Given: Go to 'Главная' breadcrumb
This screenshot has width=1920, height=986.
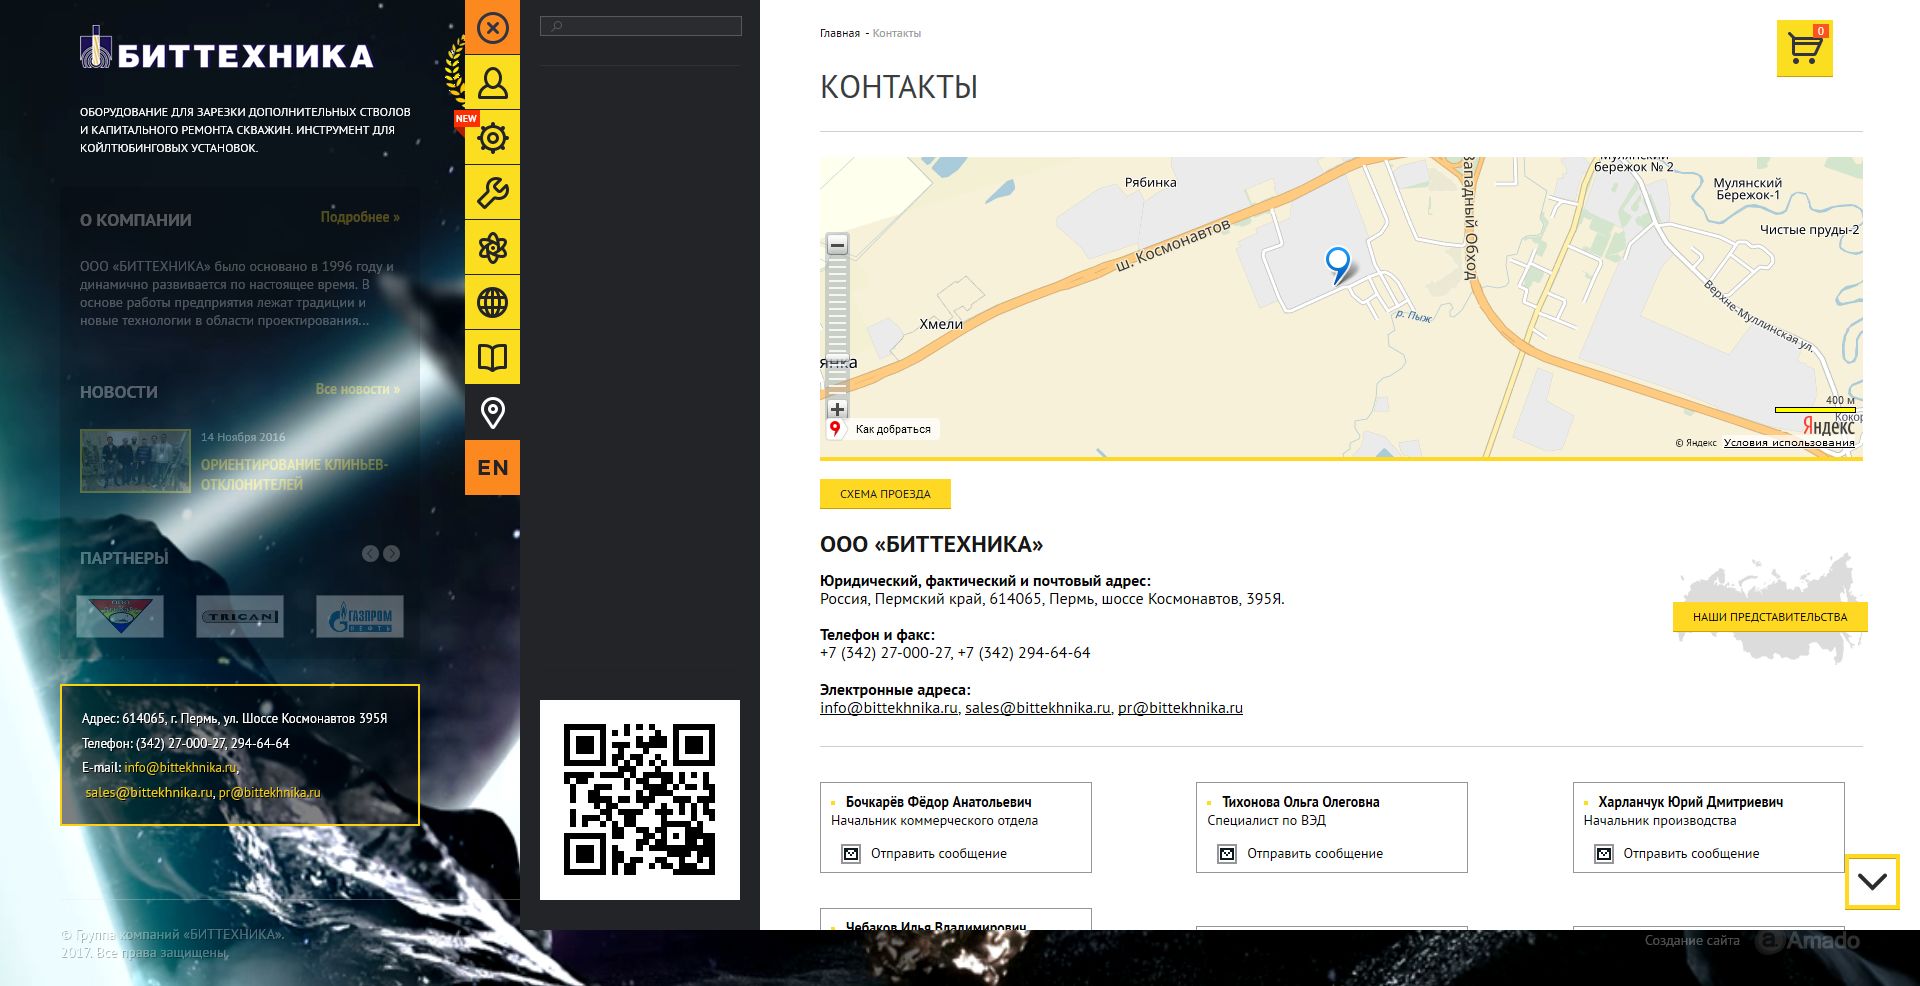Looking at the screenshot, I should (840, 33).
